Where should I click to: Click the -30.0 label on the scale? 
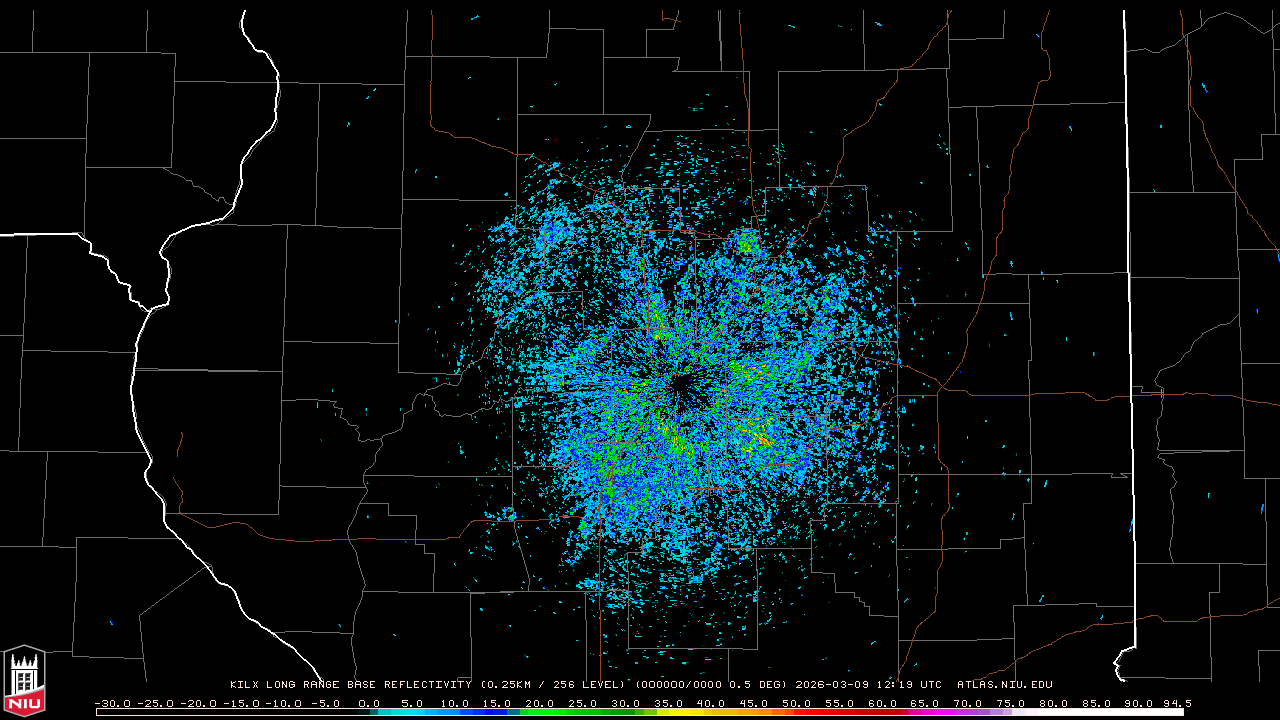click(x=112, y=703)
